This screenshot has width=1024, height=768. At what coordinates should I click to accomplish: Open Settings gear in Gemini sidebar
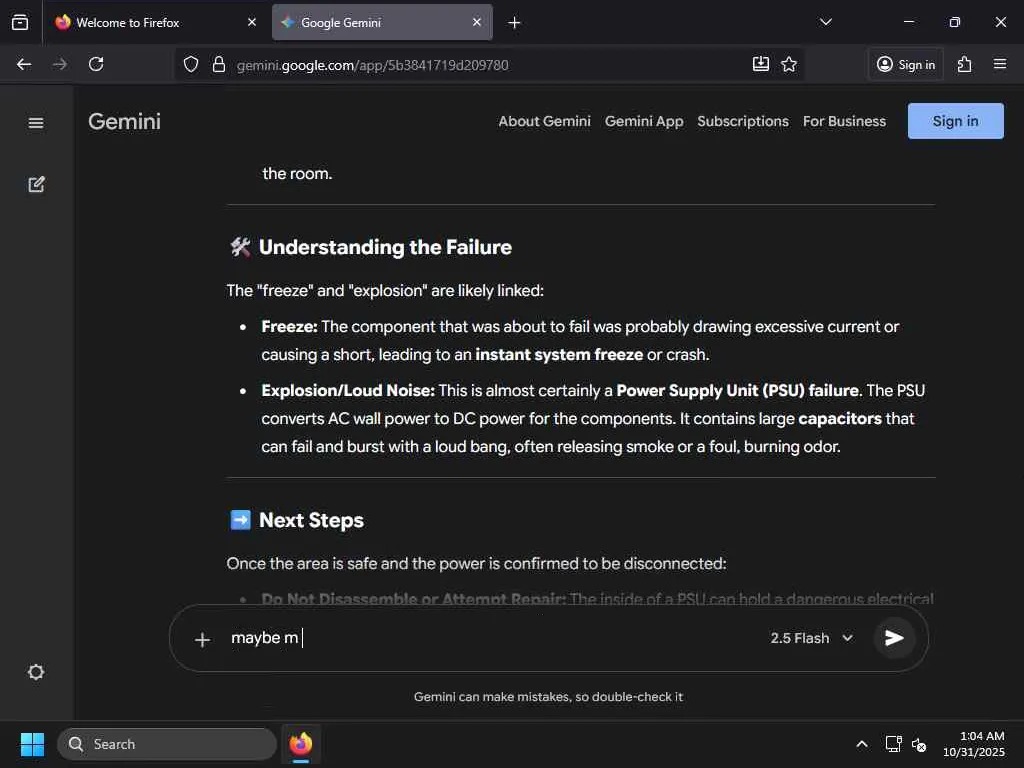point(36,672)
